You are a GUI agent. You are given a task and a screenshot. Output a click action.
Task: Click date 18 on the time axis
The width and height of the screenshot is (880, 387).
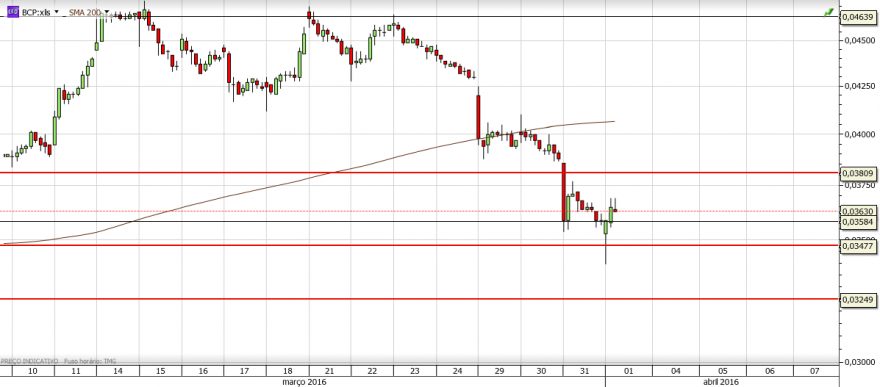click(287, 371)
